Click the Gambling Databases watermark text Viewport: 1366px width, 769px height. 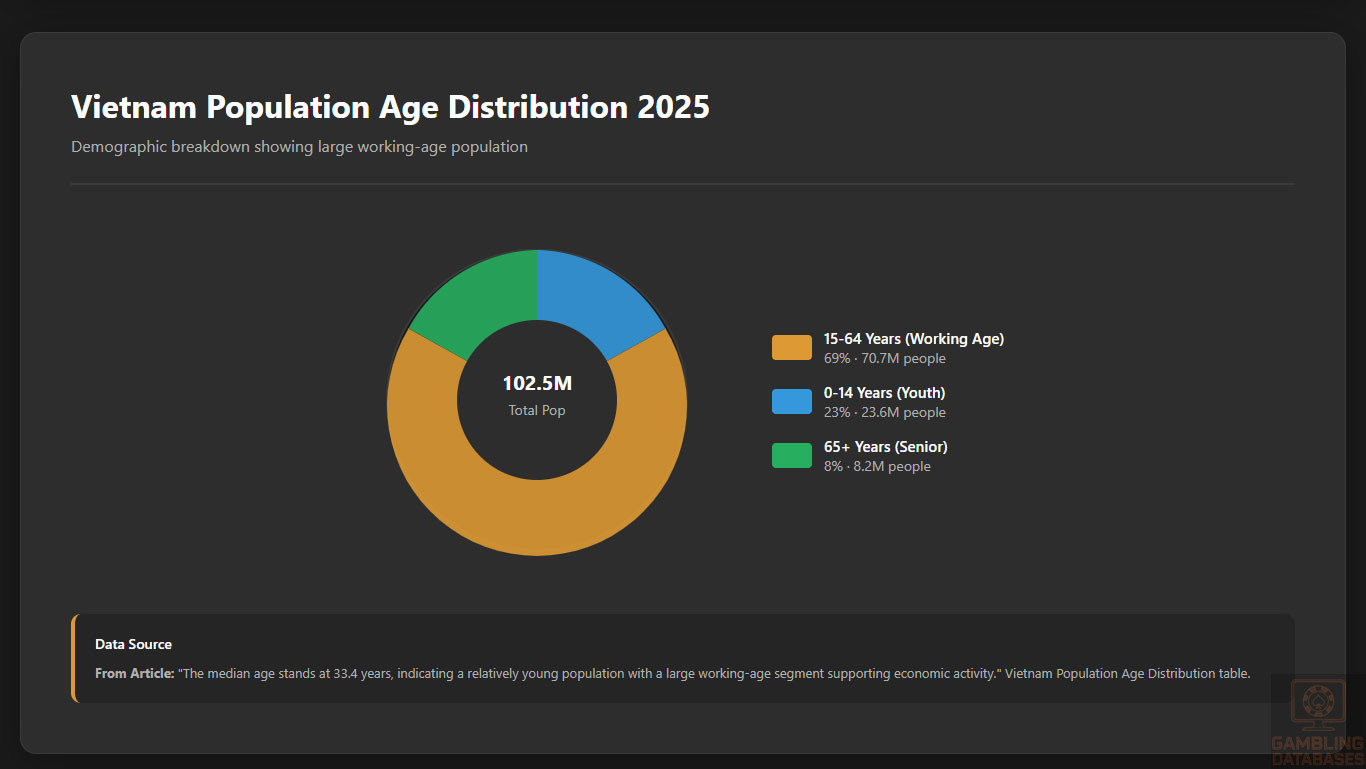pyautogui.click(x=1317, y=751)
